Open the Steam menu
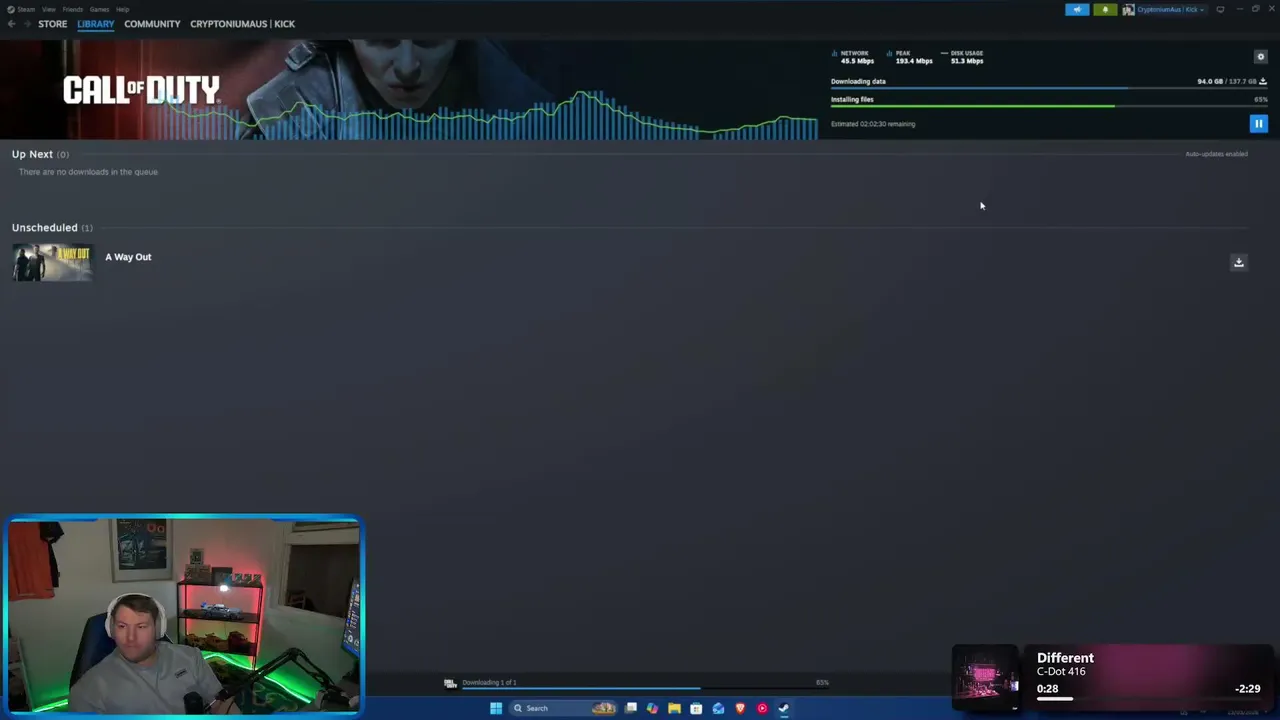The image size is (1280, 720). coord(26,9)
